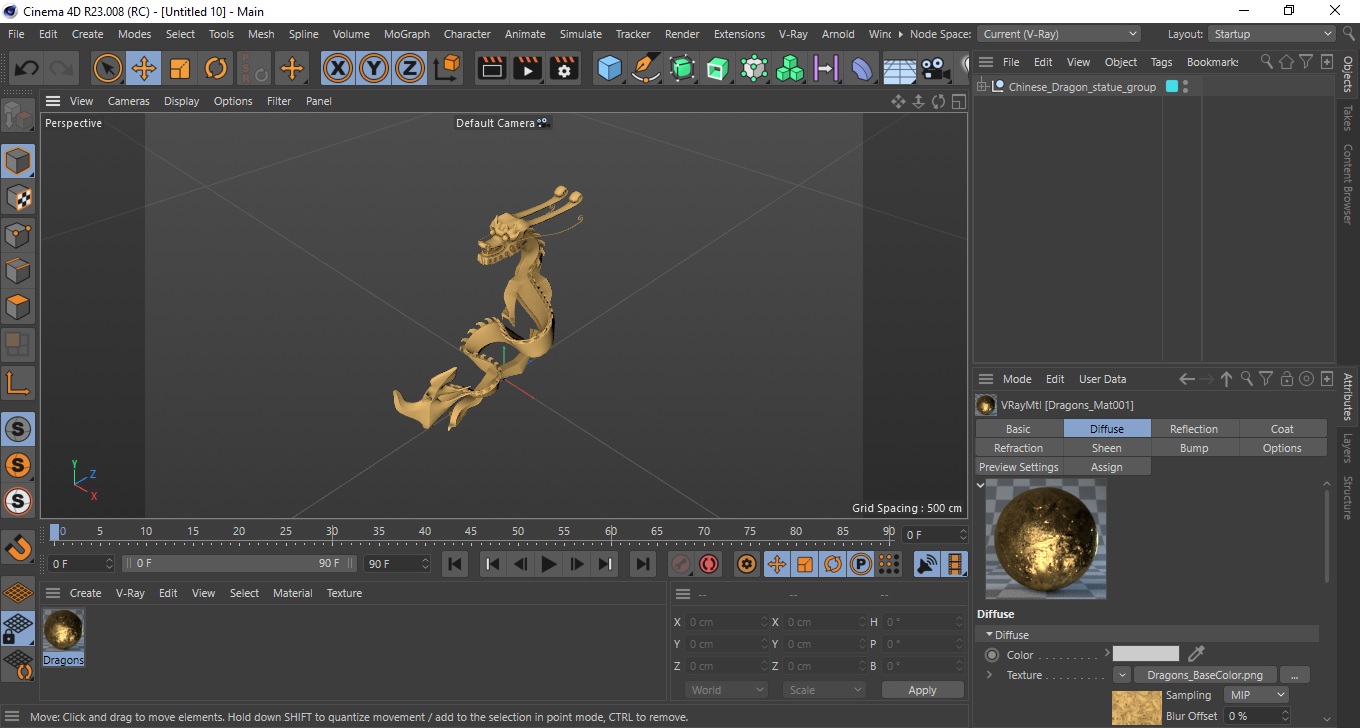Click the Apply button

pos(922,690)
